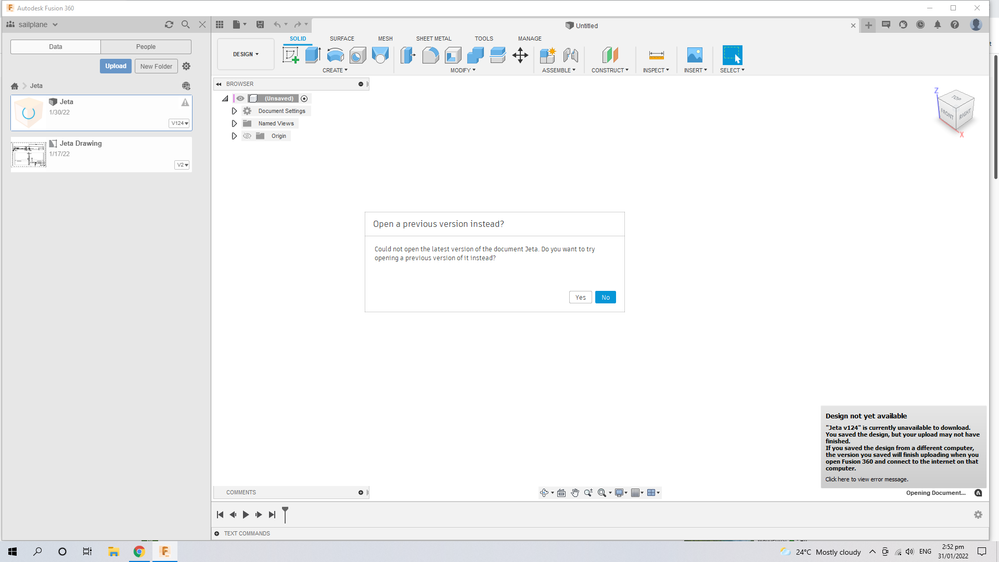Viewport: 999px width, 562px height.
Task: Select the Press Pull tool
Action: pos(408,55)
